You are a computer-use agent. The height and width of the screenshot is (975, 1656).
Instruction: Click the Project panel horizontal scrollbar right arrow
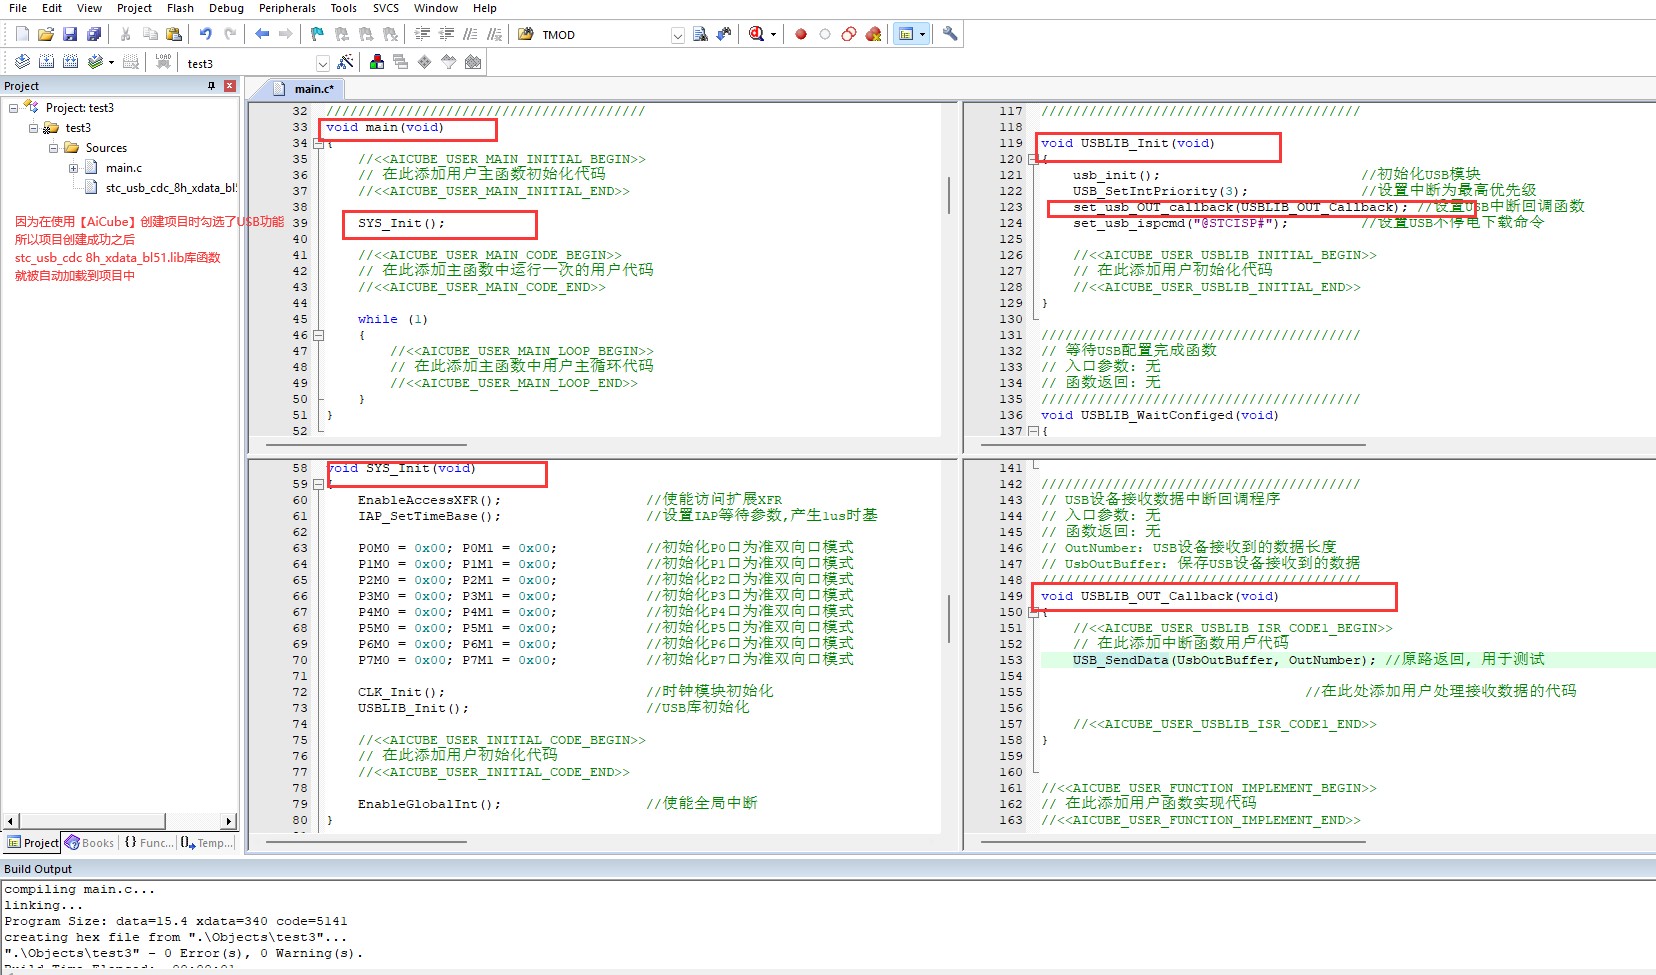[229, 821]
